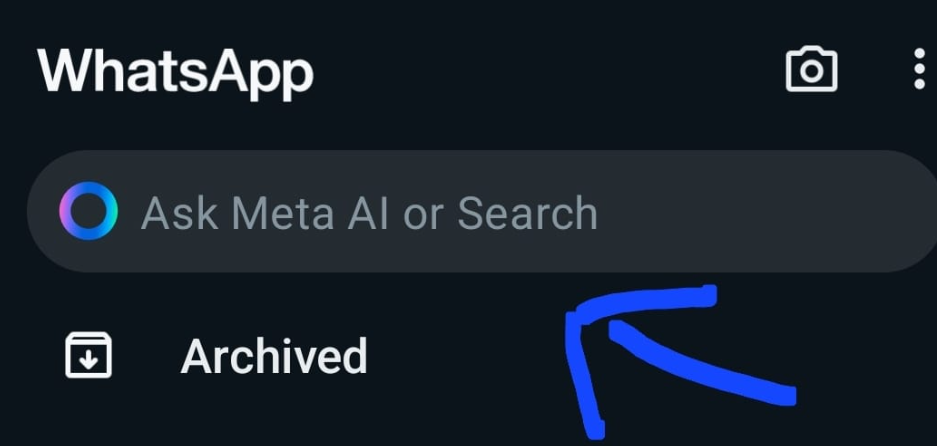The height and width of the screenshot is (446, 937).
Task: Click the WhatsApp title text
Action: point(176,71)
